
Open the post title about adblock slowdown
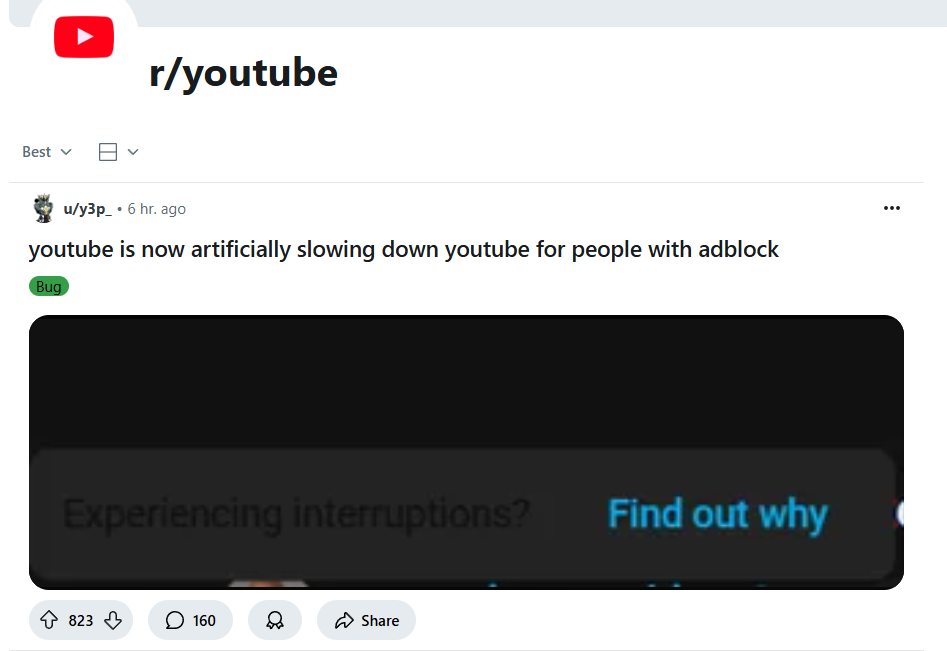point(403,249)
